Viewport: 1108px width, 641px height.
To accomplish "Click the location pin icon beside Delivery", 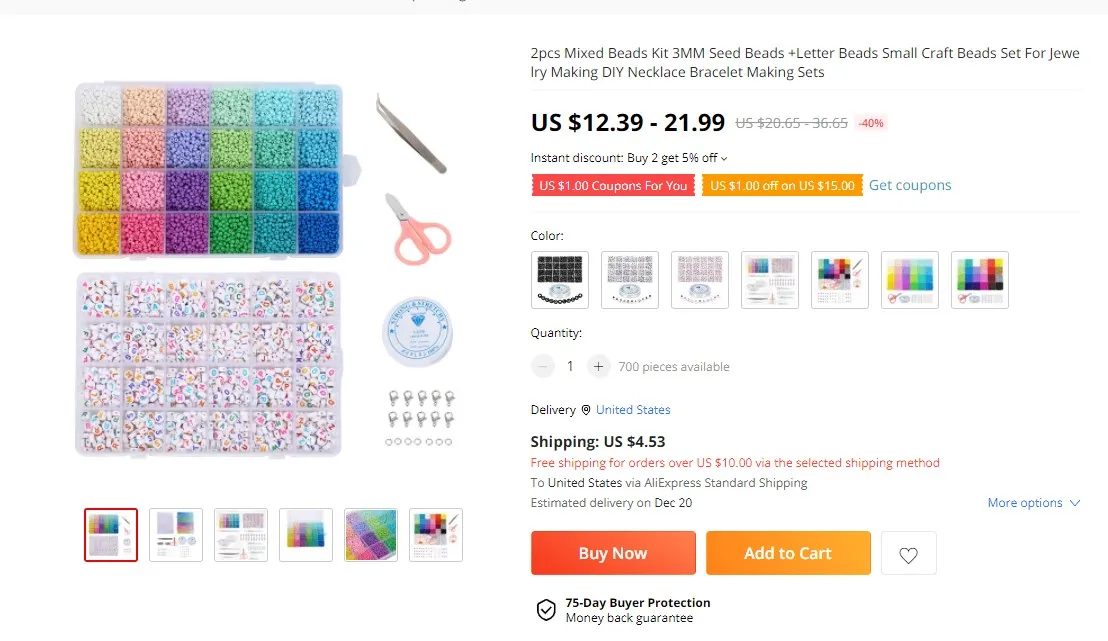I will pyautogui.click(x=586, y=410).
